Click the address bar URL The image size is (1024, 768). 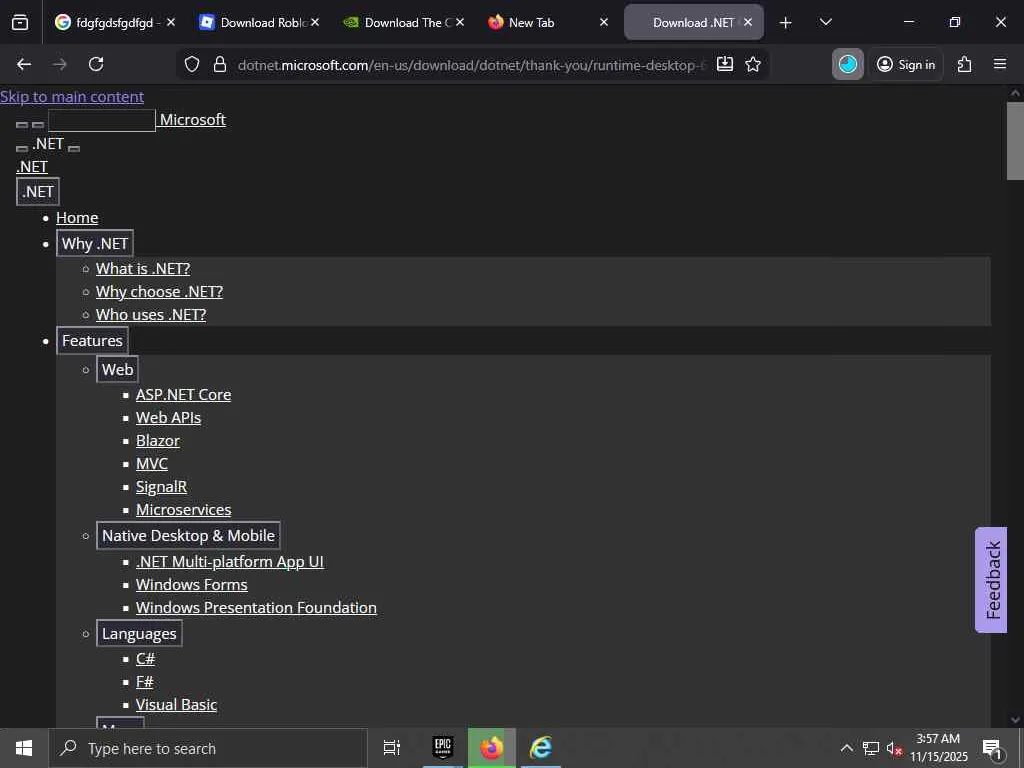click(471, 65)
